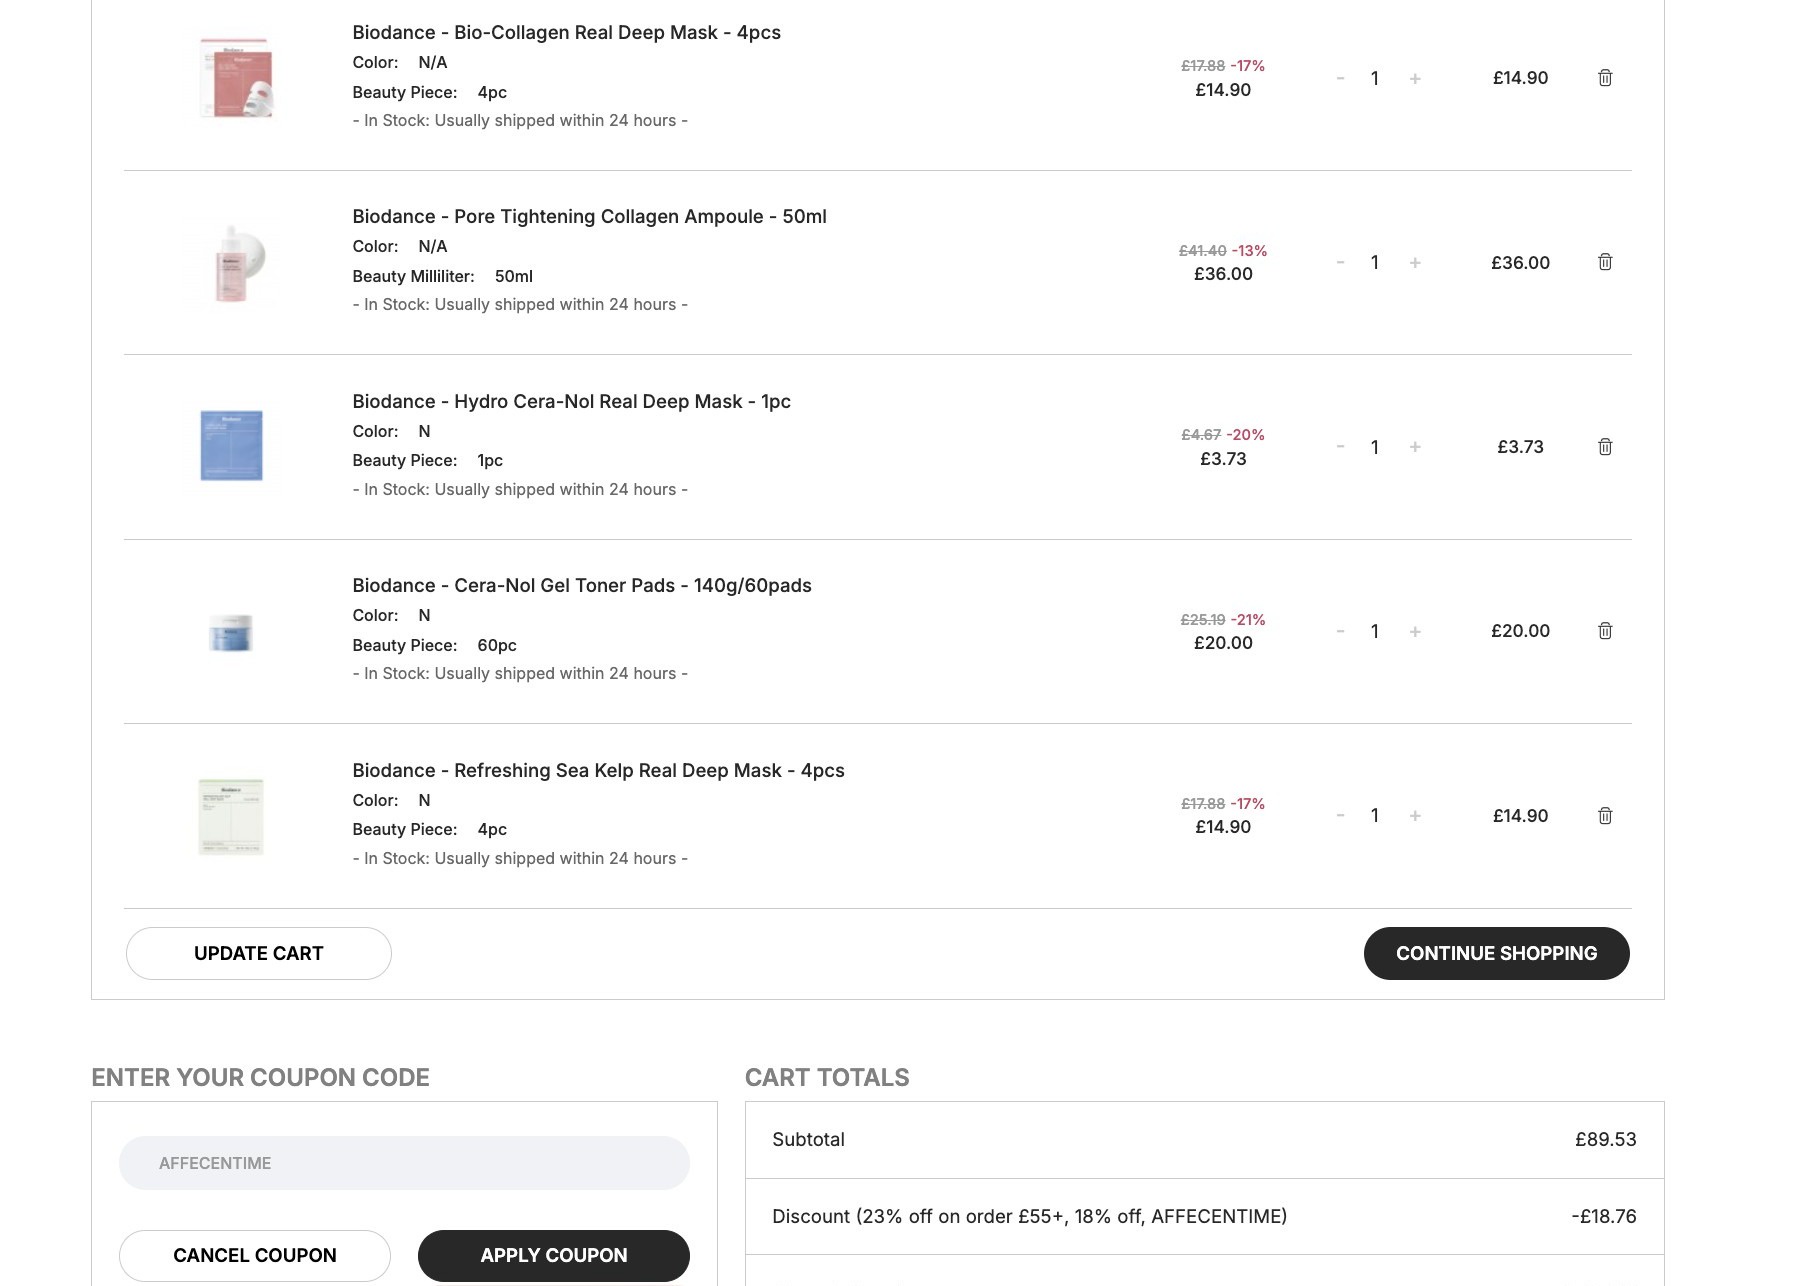Click the Update Cart button

[258, 954]
